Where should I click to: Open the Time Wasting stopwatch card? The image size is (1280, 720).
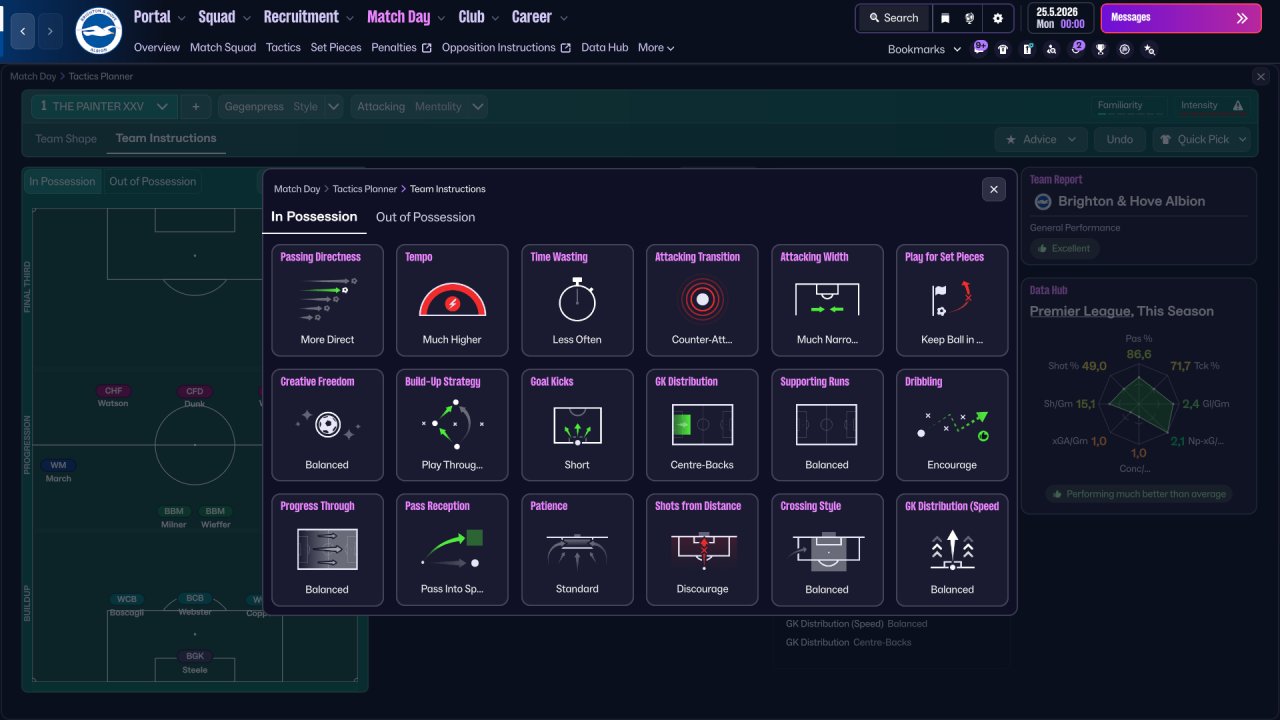pyautogui.click(x=577, y=300)
